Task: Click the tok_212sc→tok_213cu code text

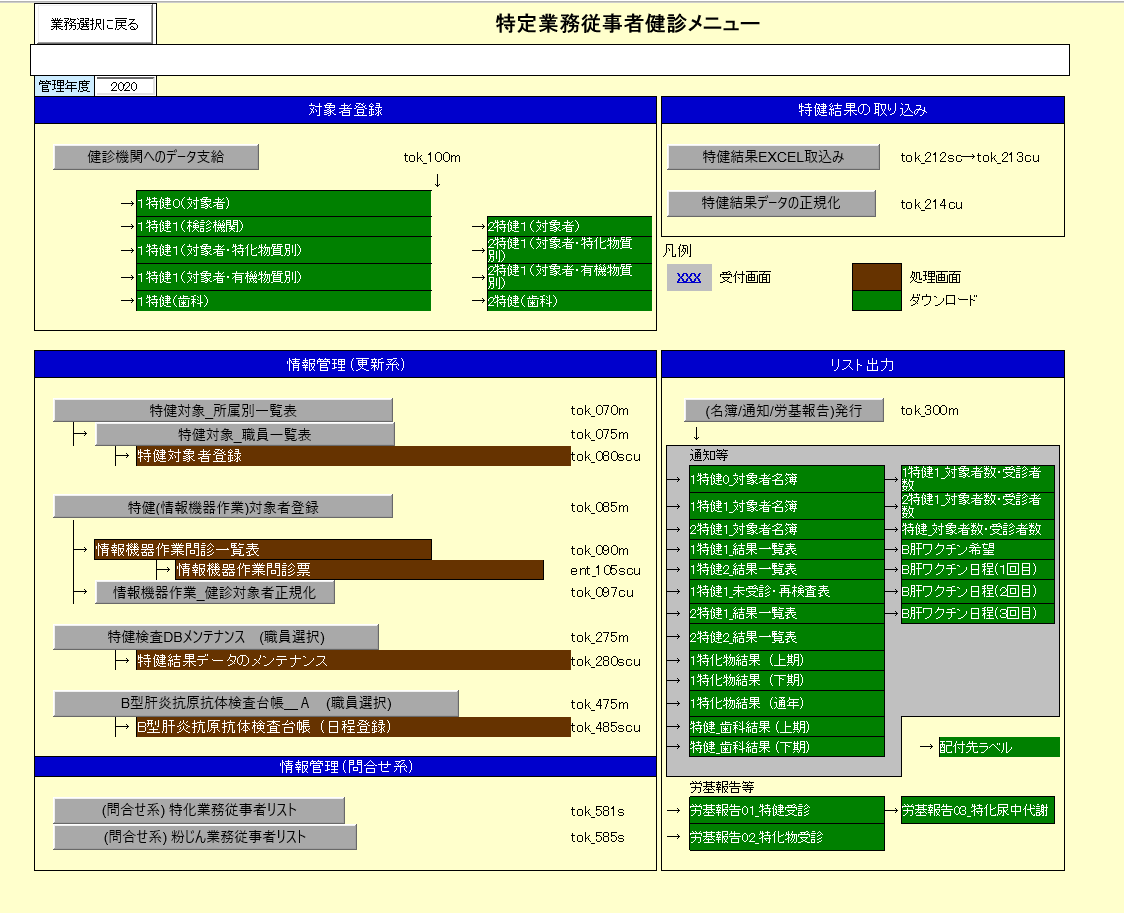Action: (x=970, y=158)
